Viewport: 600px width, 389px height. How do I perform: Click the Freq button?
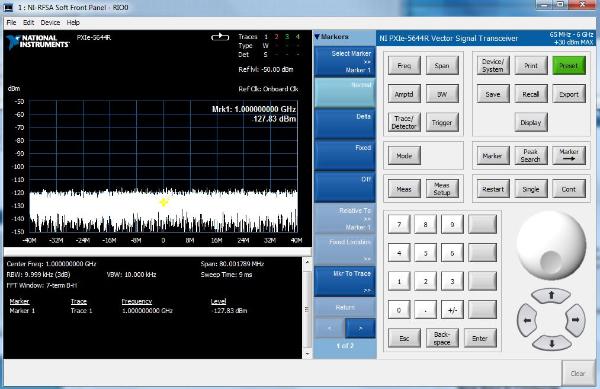[x=404, y=66]
